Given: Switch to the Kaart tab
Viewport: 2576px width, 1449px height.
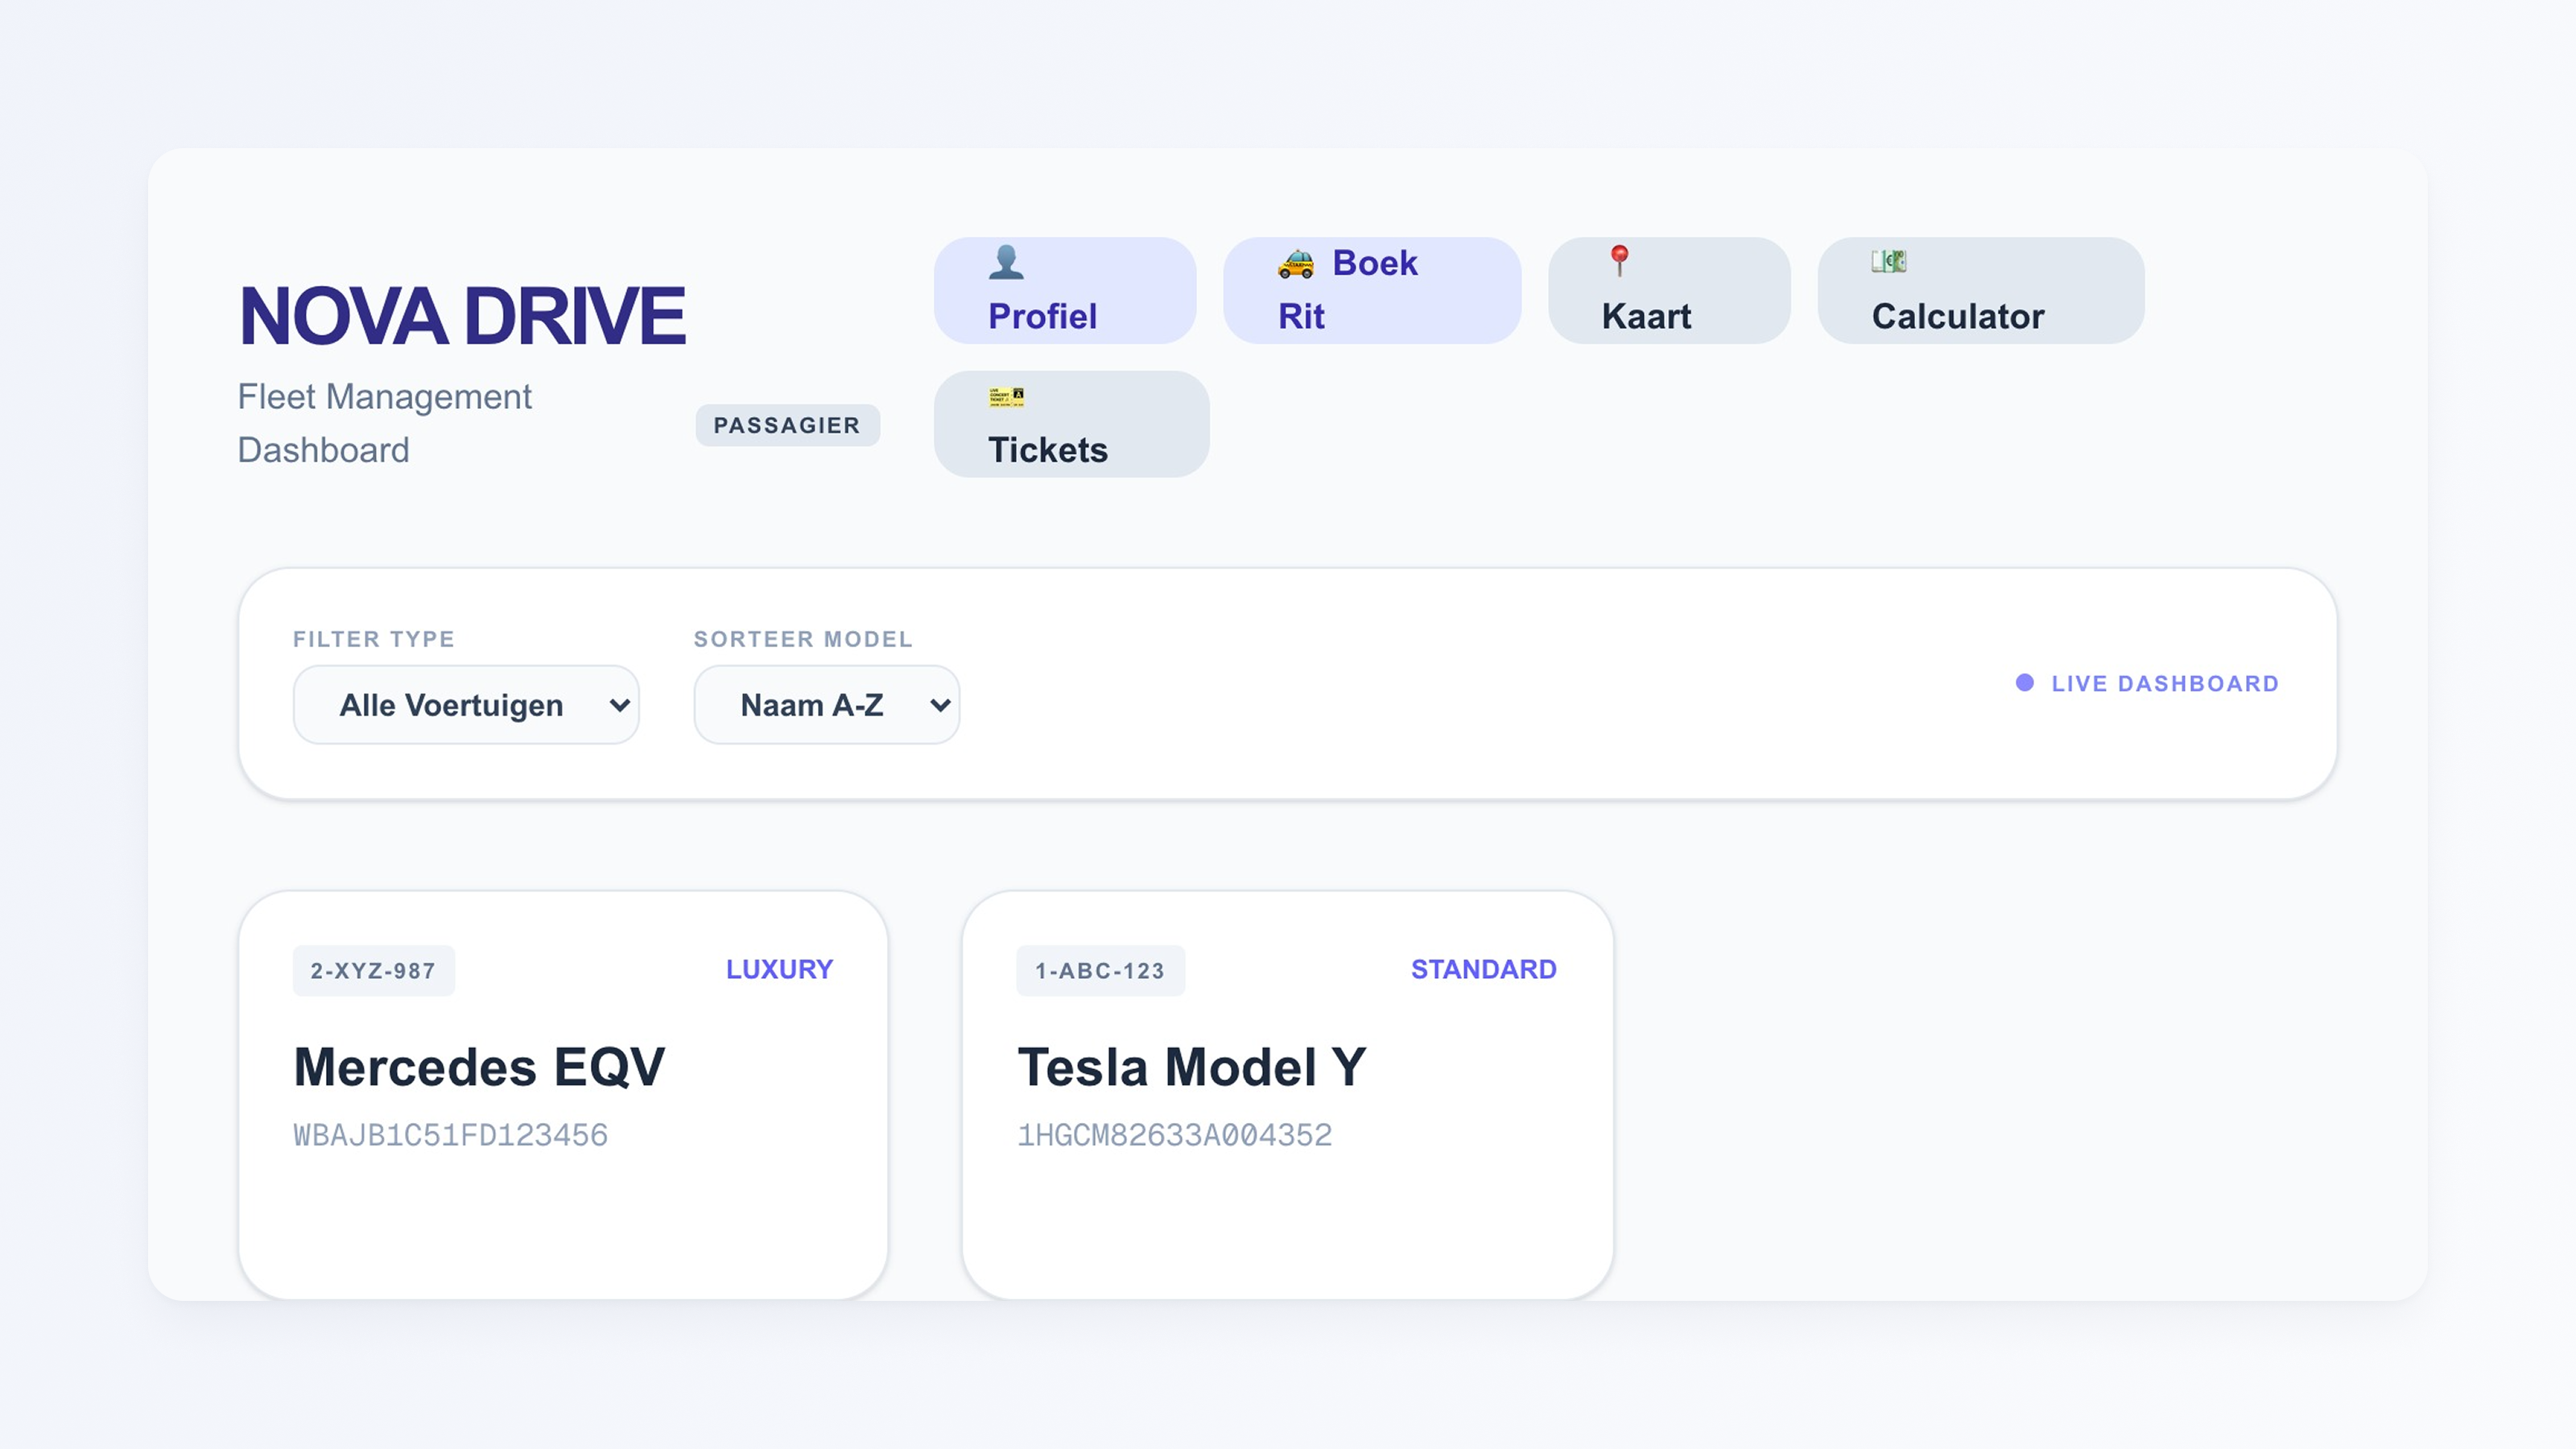Looking at the screenshot, I should pyautogui.click(x=1669, y=290).
